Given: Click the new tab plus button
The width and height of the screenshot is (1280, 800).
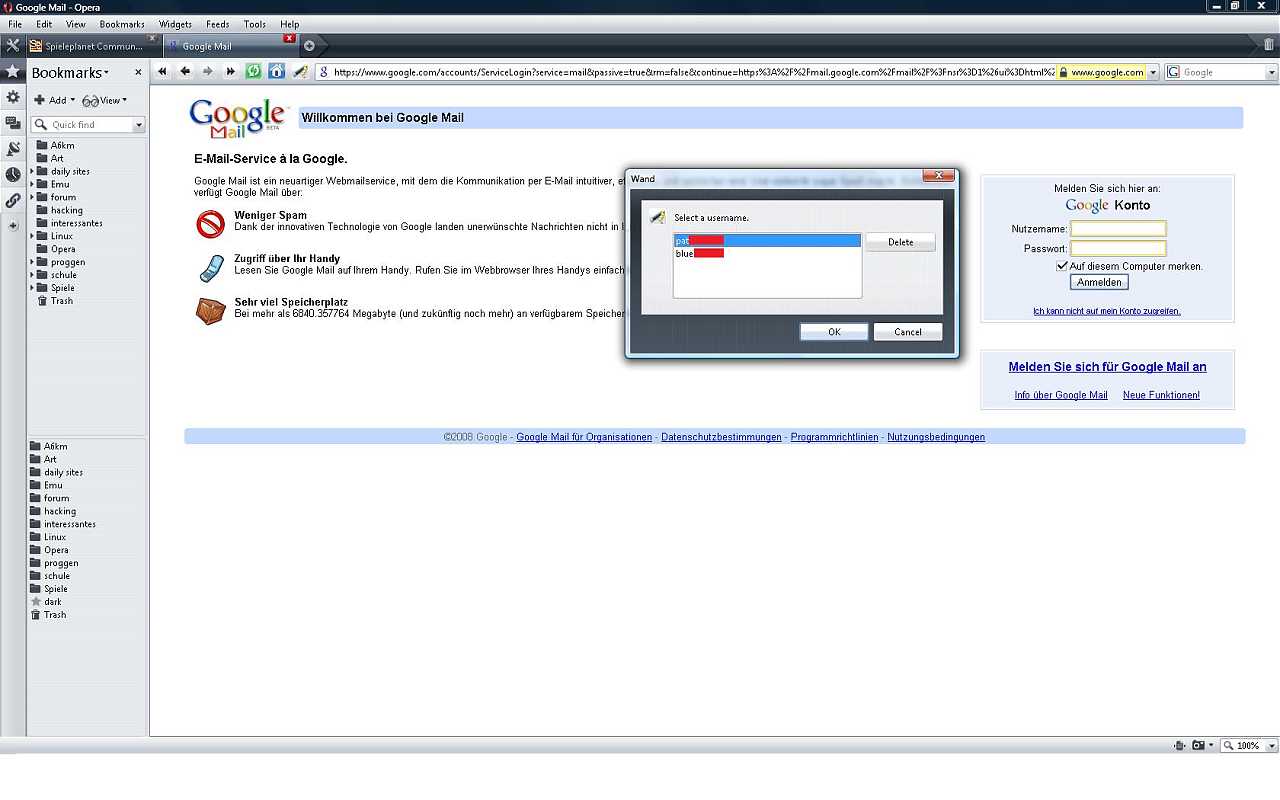Looking at the screenshot, I should click(x=309, y=46).
